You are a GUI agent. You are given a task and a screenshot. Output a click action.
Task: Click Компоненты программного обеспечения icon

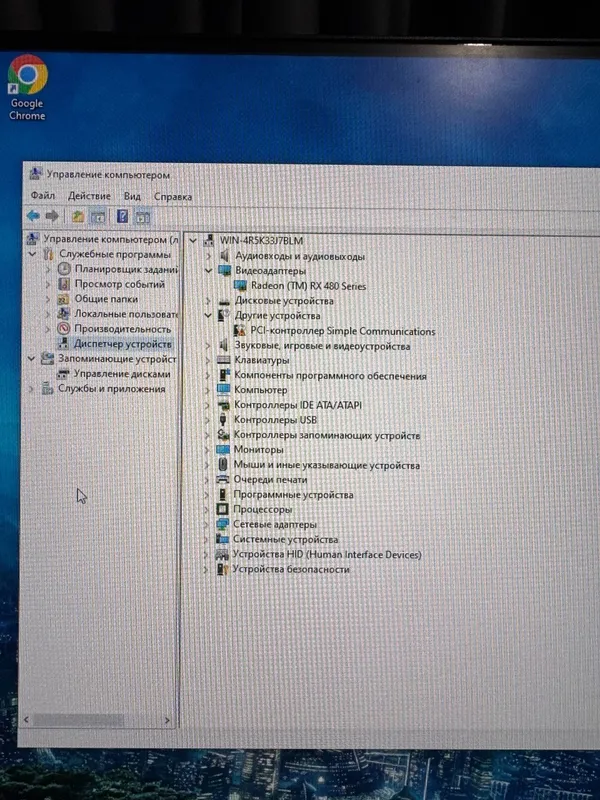[x=223, y=375]
